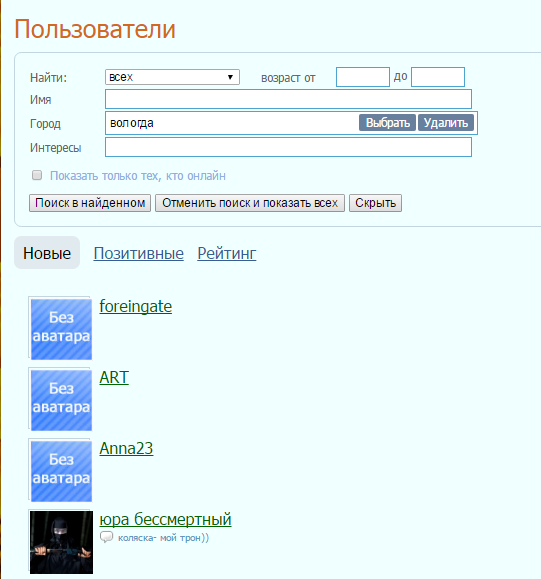The image size is (541, 579).
Task: Click into the Интересы text field
Action: pos(288,147)
